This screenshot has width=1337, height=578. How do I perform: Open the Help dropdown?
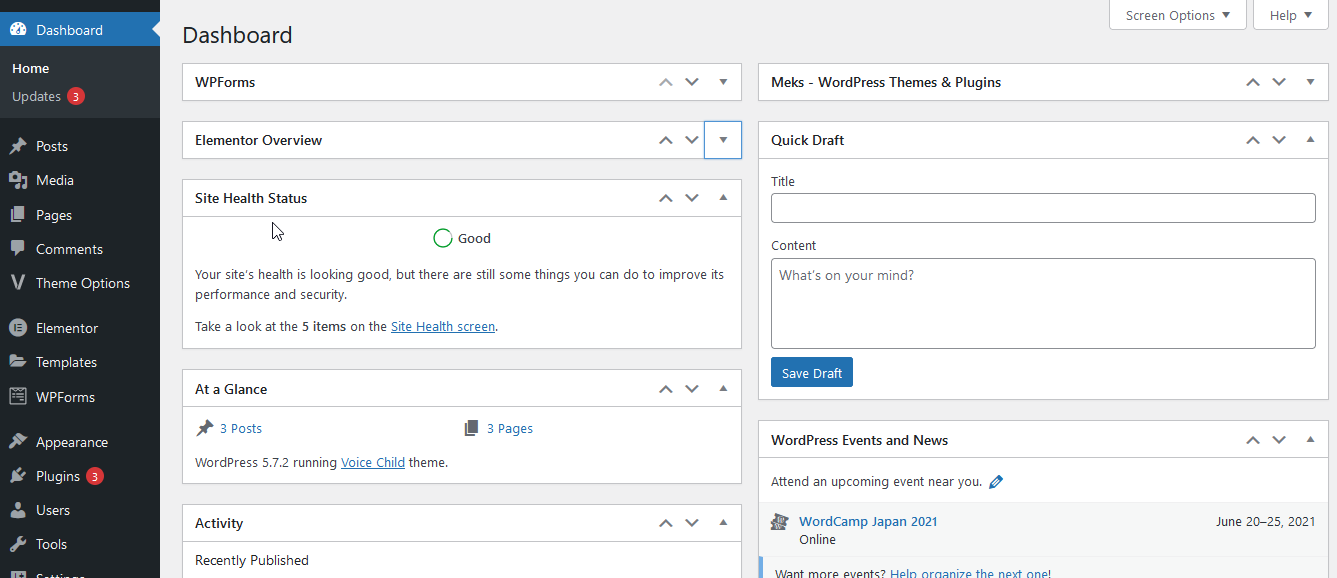tap(1290, 15)
